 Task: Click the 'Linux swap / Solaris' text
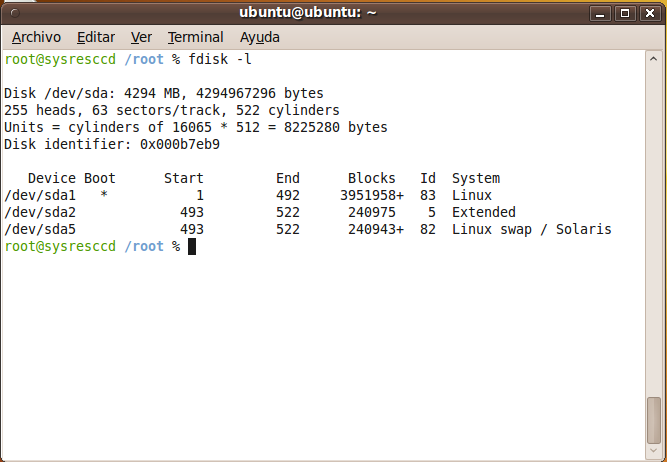click(532, 229)
